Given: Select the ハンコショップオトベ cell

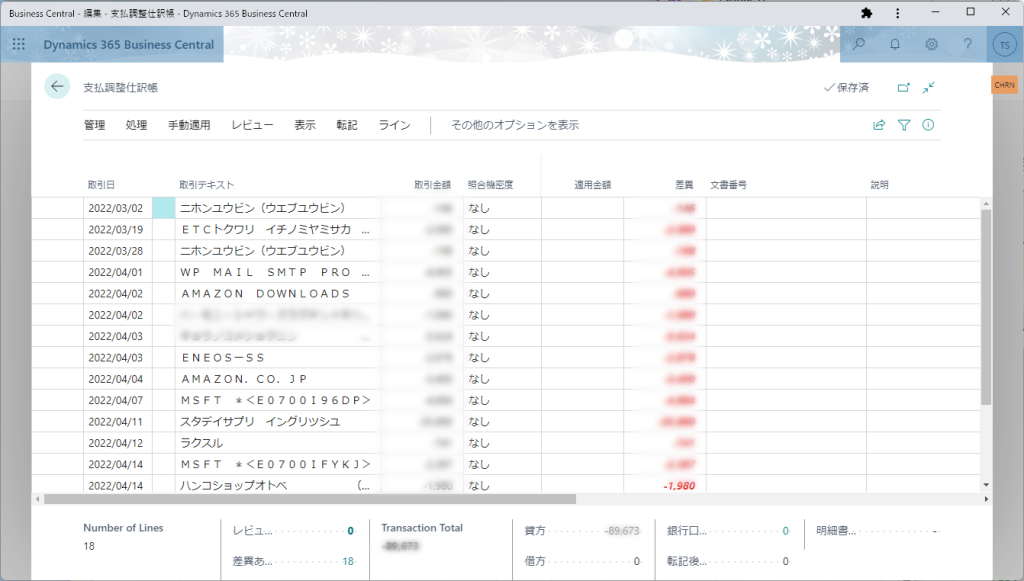Looking at the screenshot, I should 278,484.
